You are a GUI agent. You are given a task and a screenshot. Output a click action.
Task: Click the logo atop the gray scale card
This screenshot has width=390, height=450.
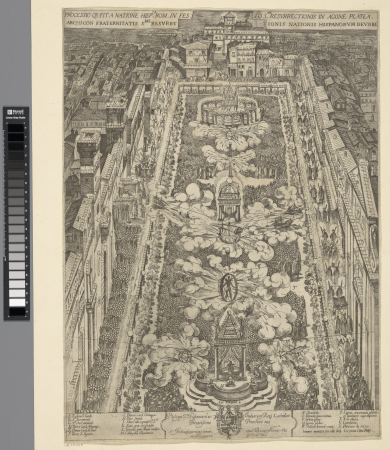click(14, 112)
